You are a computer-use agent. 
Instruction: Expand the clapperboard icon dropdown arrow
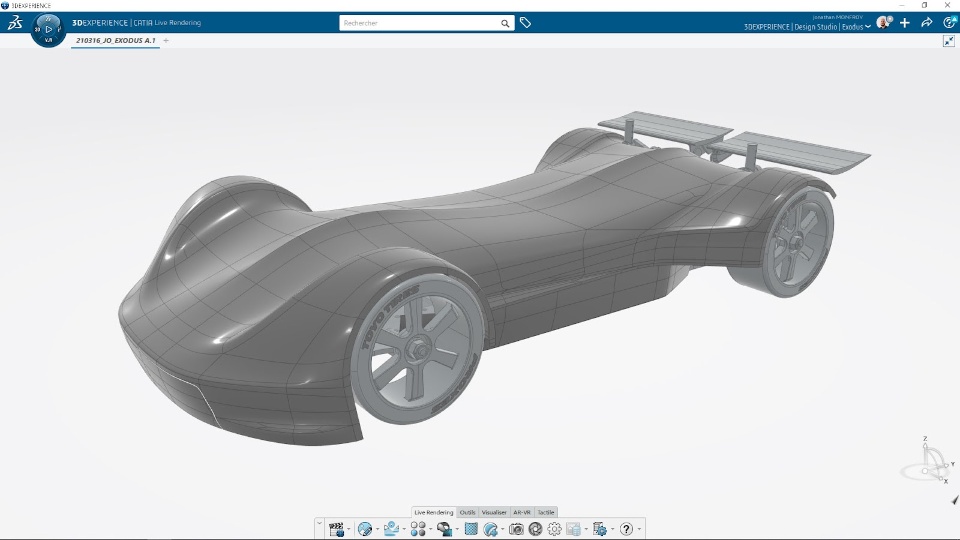(349, 529)
